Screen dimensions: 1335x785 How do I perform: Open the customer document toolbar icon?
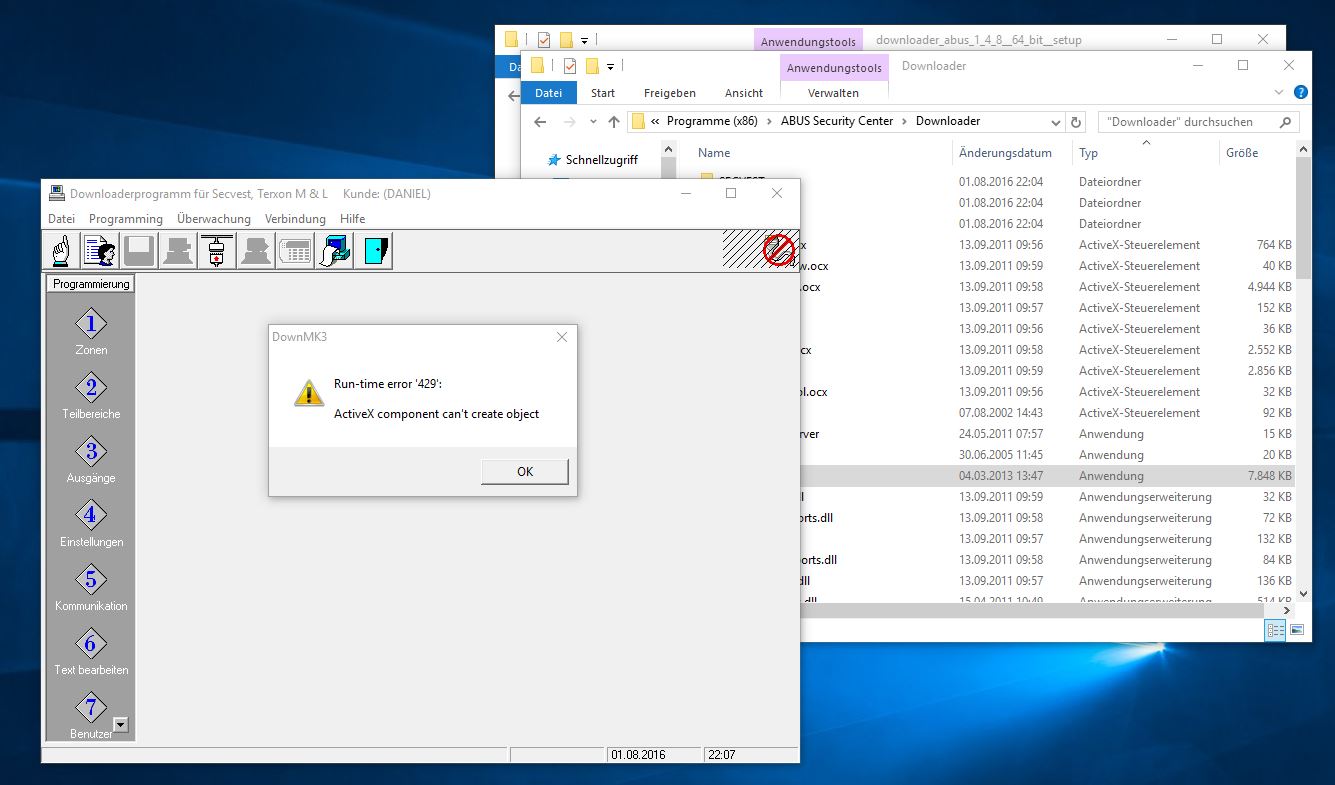[x=101, y=251]
